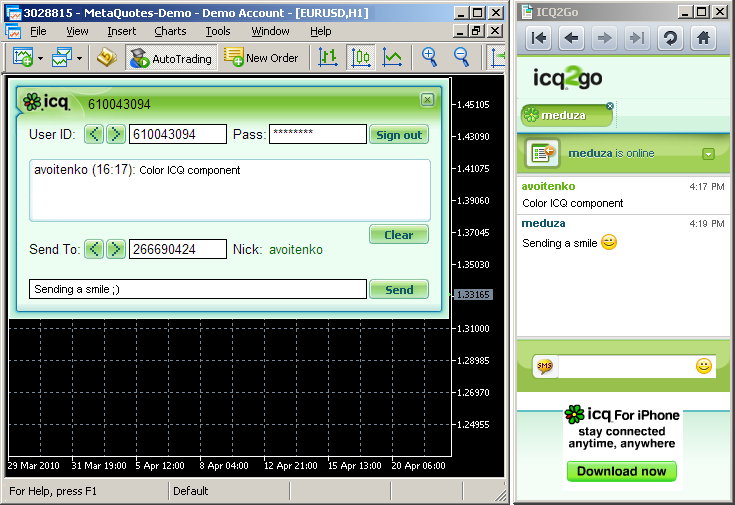Open the File menu
Screen dimensions: 735x505
point(38,31)
